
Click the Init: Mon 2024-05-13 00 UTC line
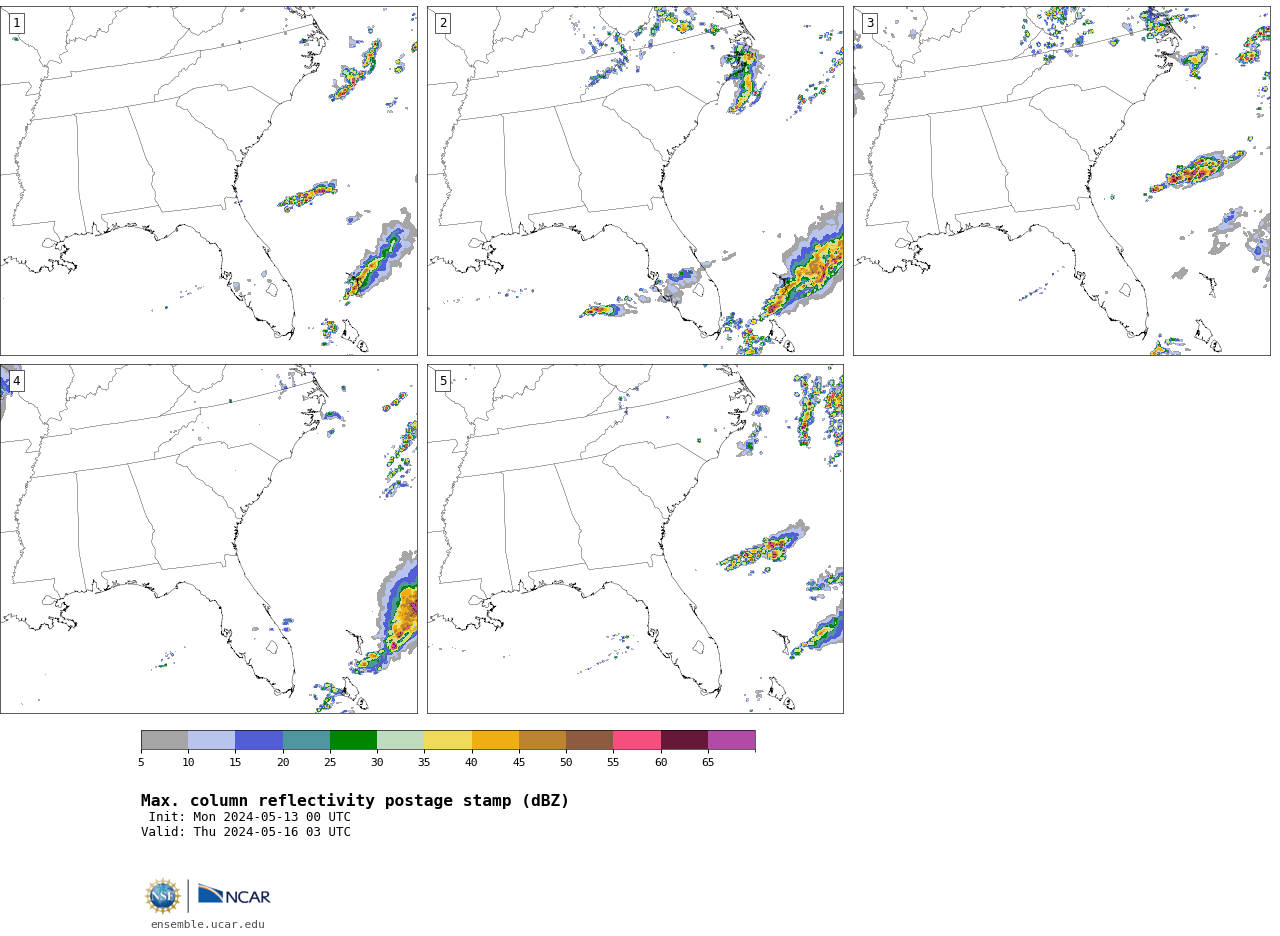point(250,817)
